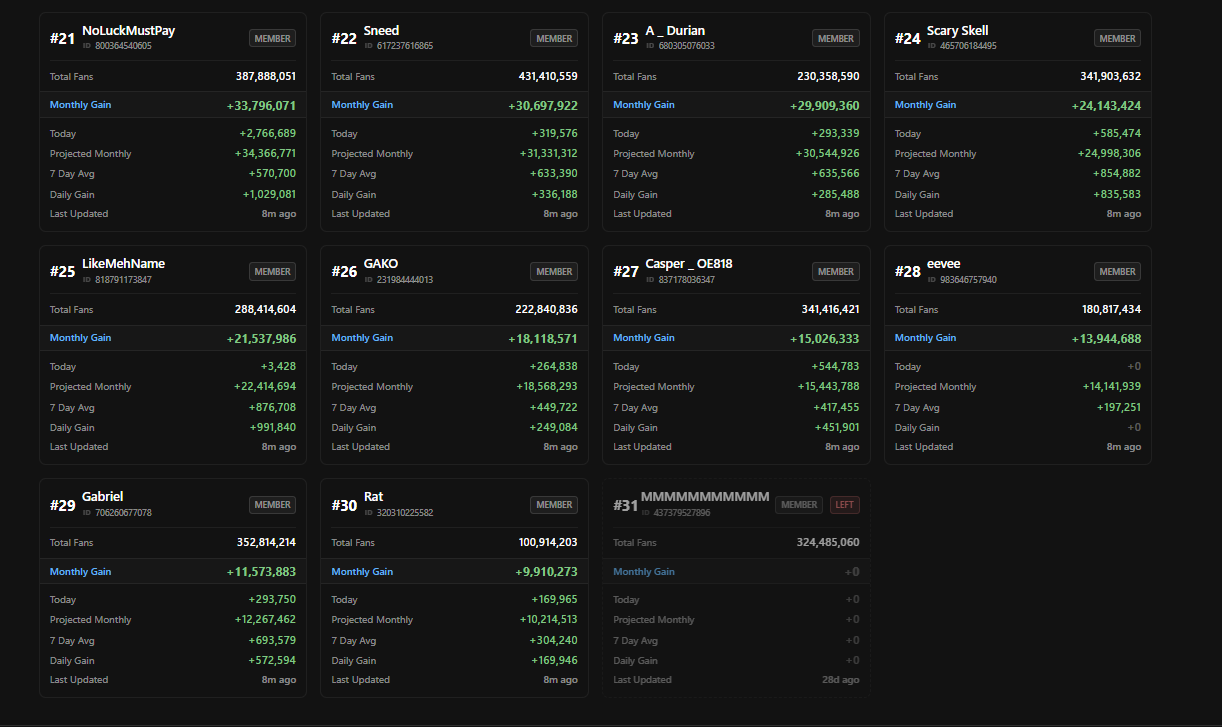
Task: Click ID number 231984444013
Action: click(x=405, y=279)
